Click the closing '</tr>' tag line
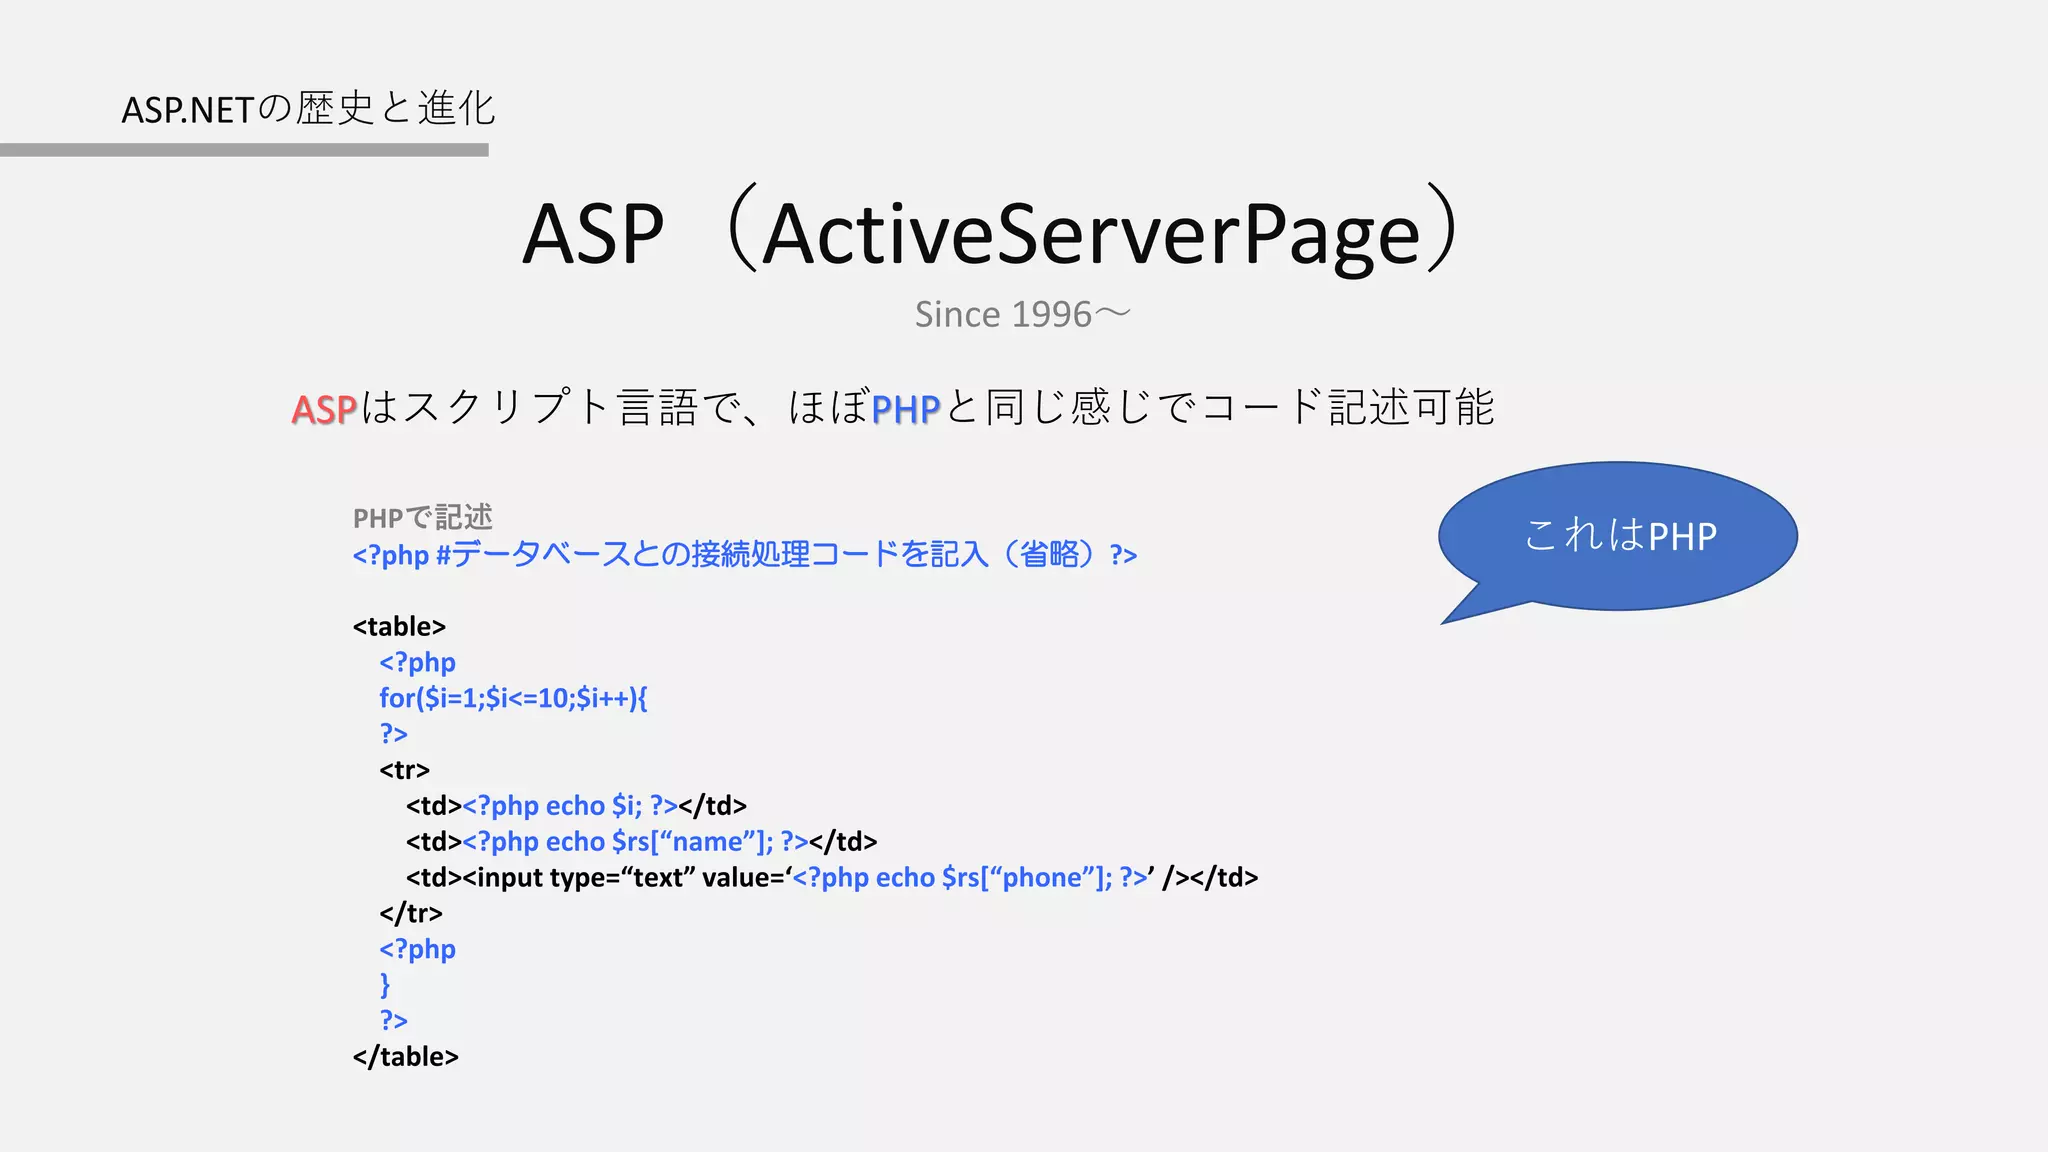Screen dimensions: 2048x1152 point(410,913)
